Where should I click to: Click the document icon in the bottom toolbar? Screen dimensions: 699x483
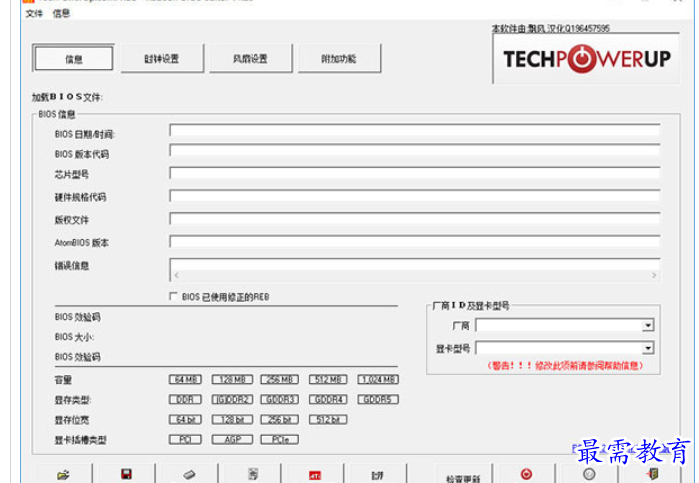pyautogui.click(x=253, y=474)
